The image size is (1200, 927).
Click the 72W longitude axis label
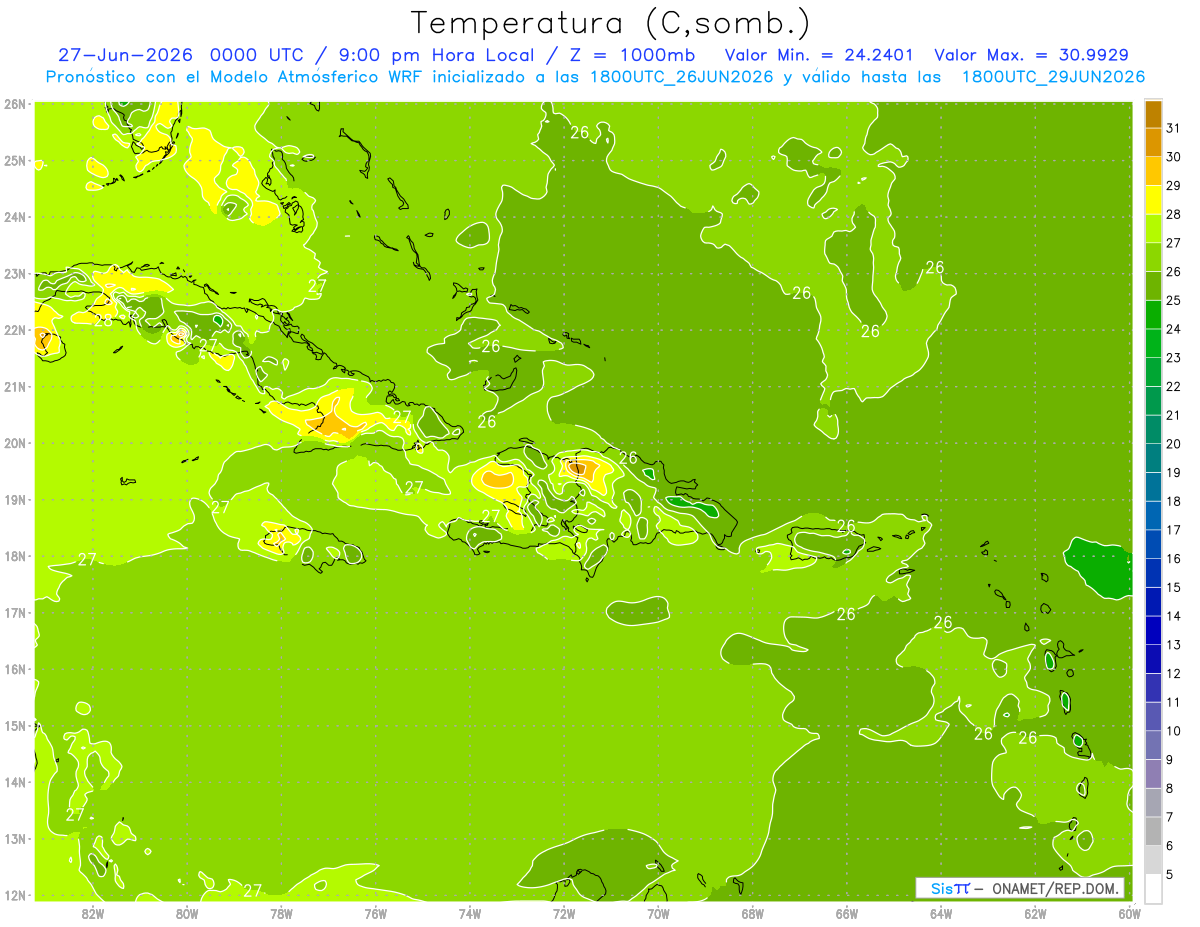click(x=564, y=913)
